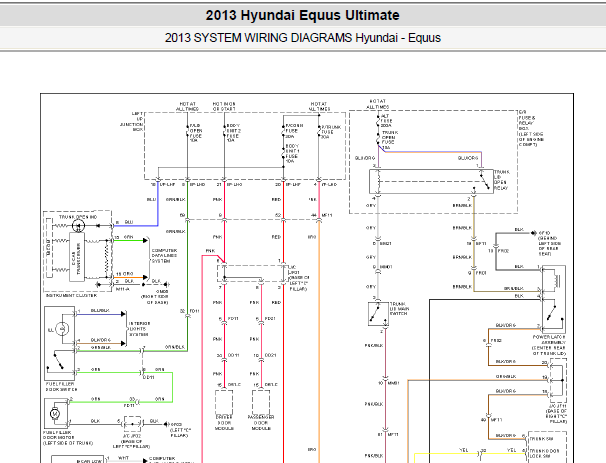Click the 16 ORG wire label
The image size is (606, 463).
[x=124, y=274]
